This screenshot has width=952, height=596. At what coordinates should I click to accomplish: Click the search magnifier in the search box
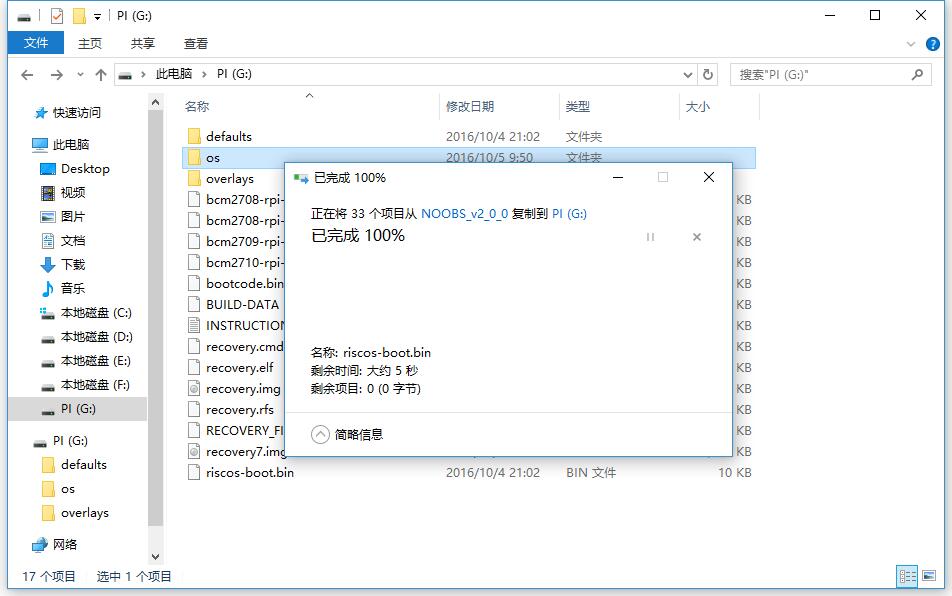pyautogui.click(x=917, y=73)
